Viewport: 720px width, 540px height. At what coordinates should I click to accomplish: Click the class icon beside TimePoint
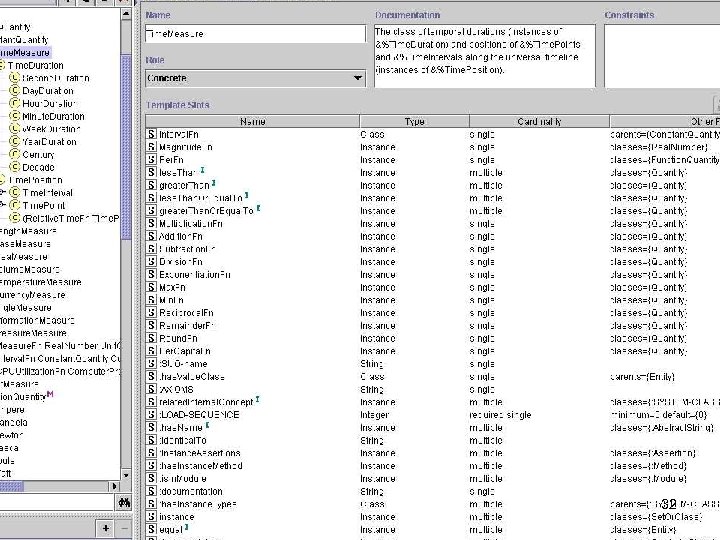click(15, 205)
